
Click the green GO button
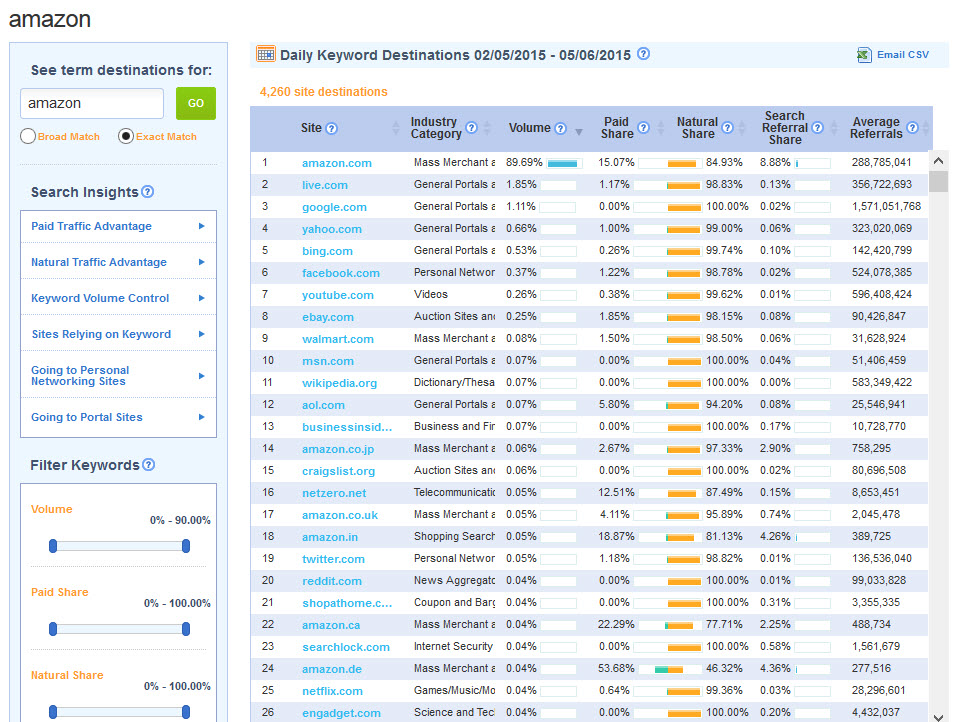point(196,103)
